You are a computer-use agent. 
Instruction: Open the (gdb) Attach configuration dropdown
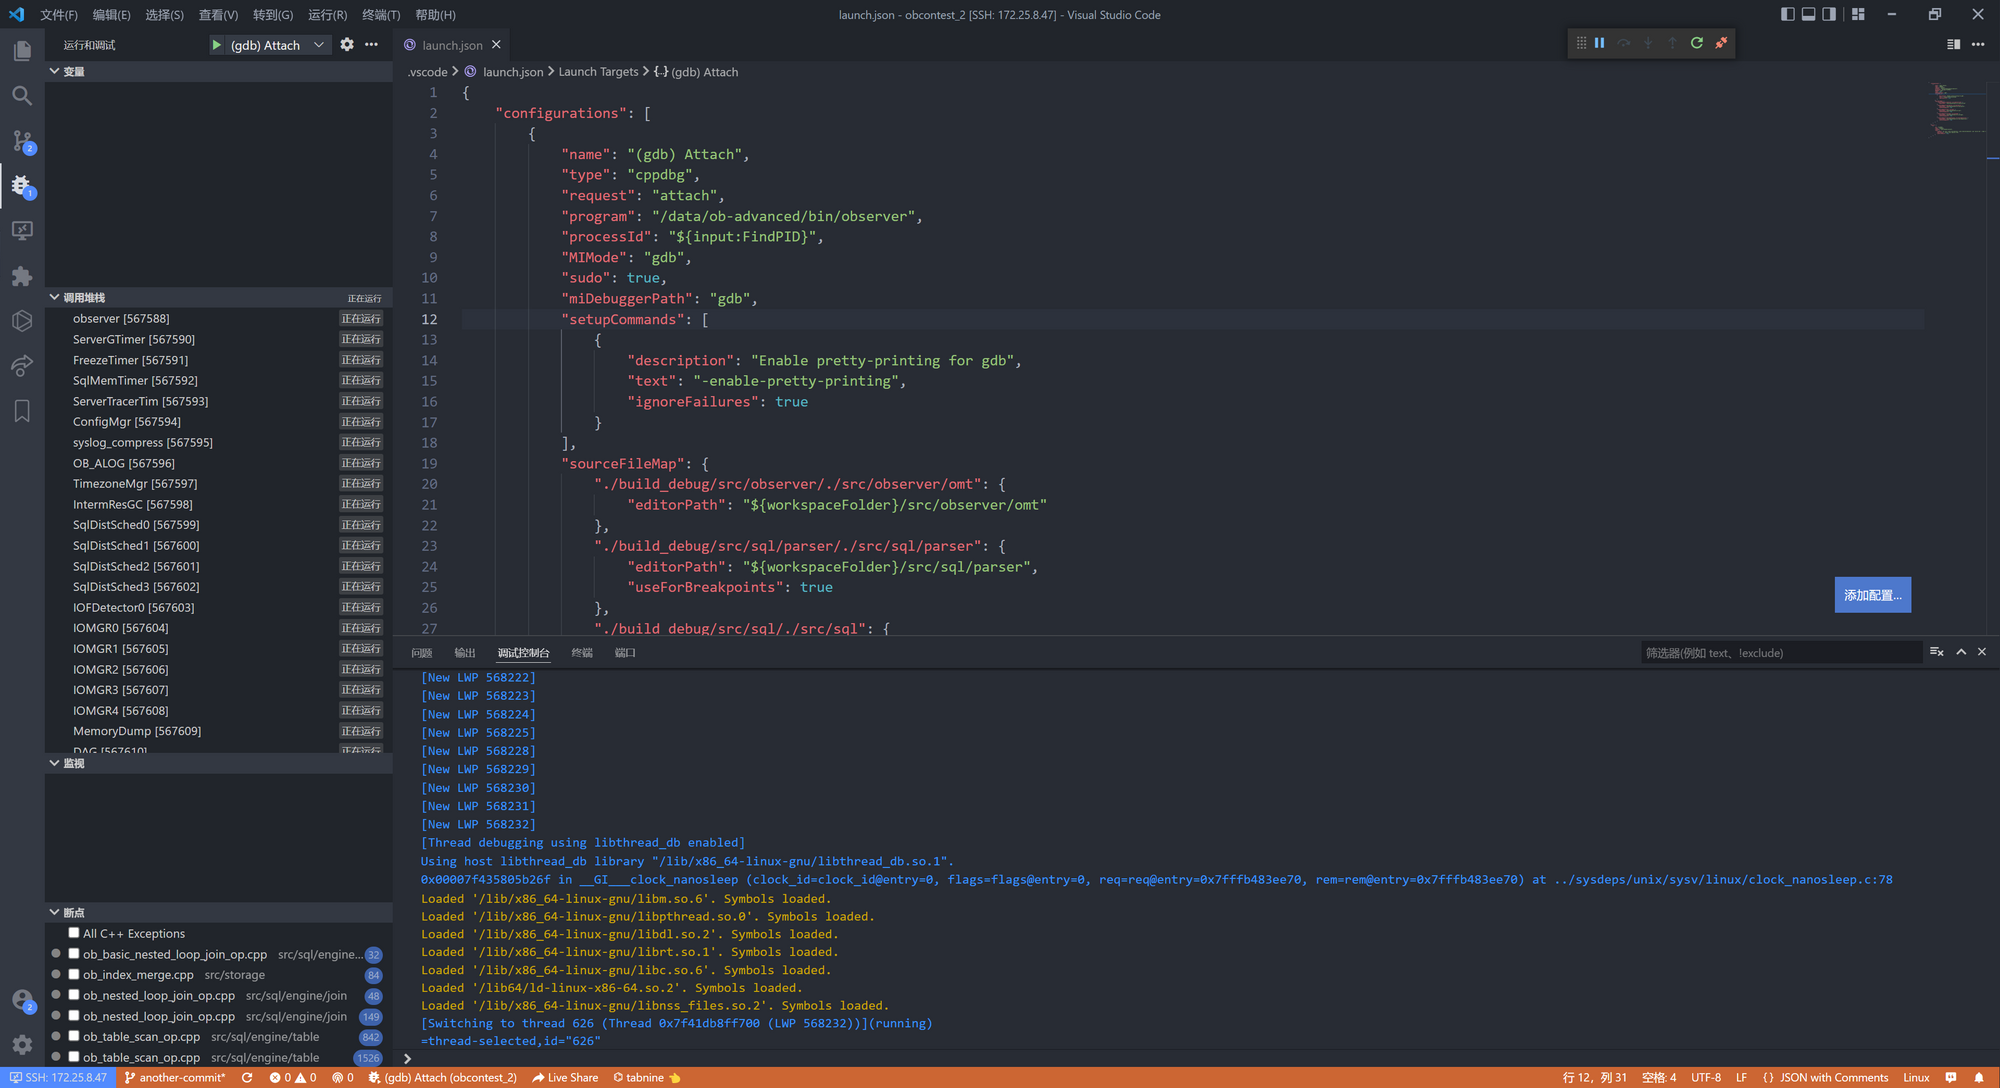click(278, 45)
